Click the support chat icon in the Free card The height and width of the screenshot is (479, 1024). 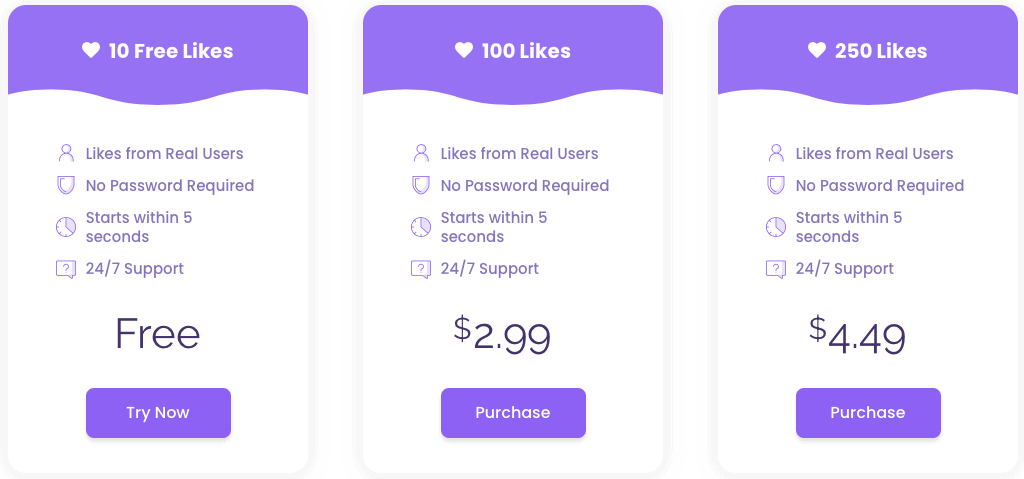click(x=66, y=269)
